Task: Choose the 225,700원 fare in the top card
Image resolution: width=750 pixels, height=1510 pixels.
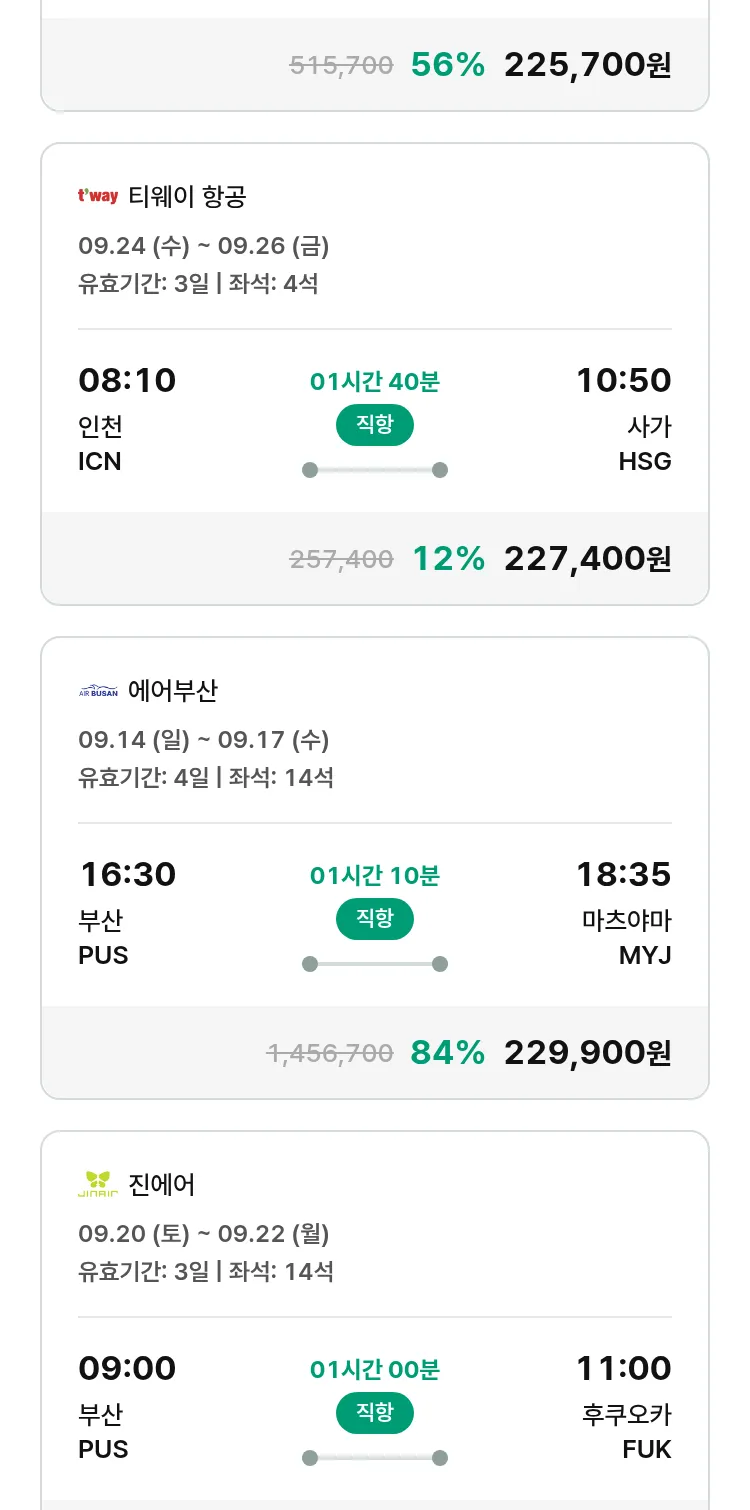Action: click(587, 65)
